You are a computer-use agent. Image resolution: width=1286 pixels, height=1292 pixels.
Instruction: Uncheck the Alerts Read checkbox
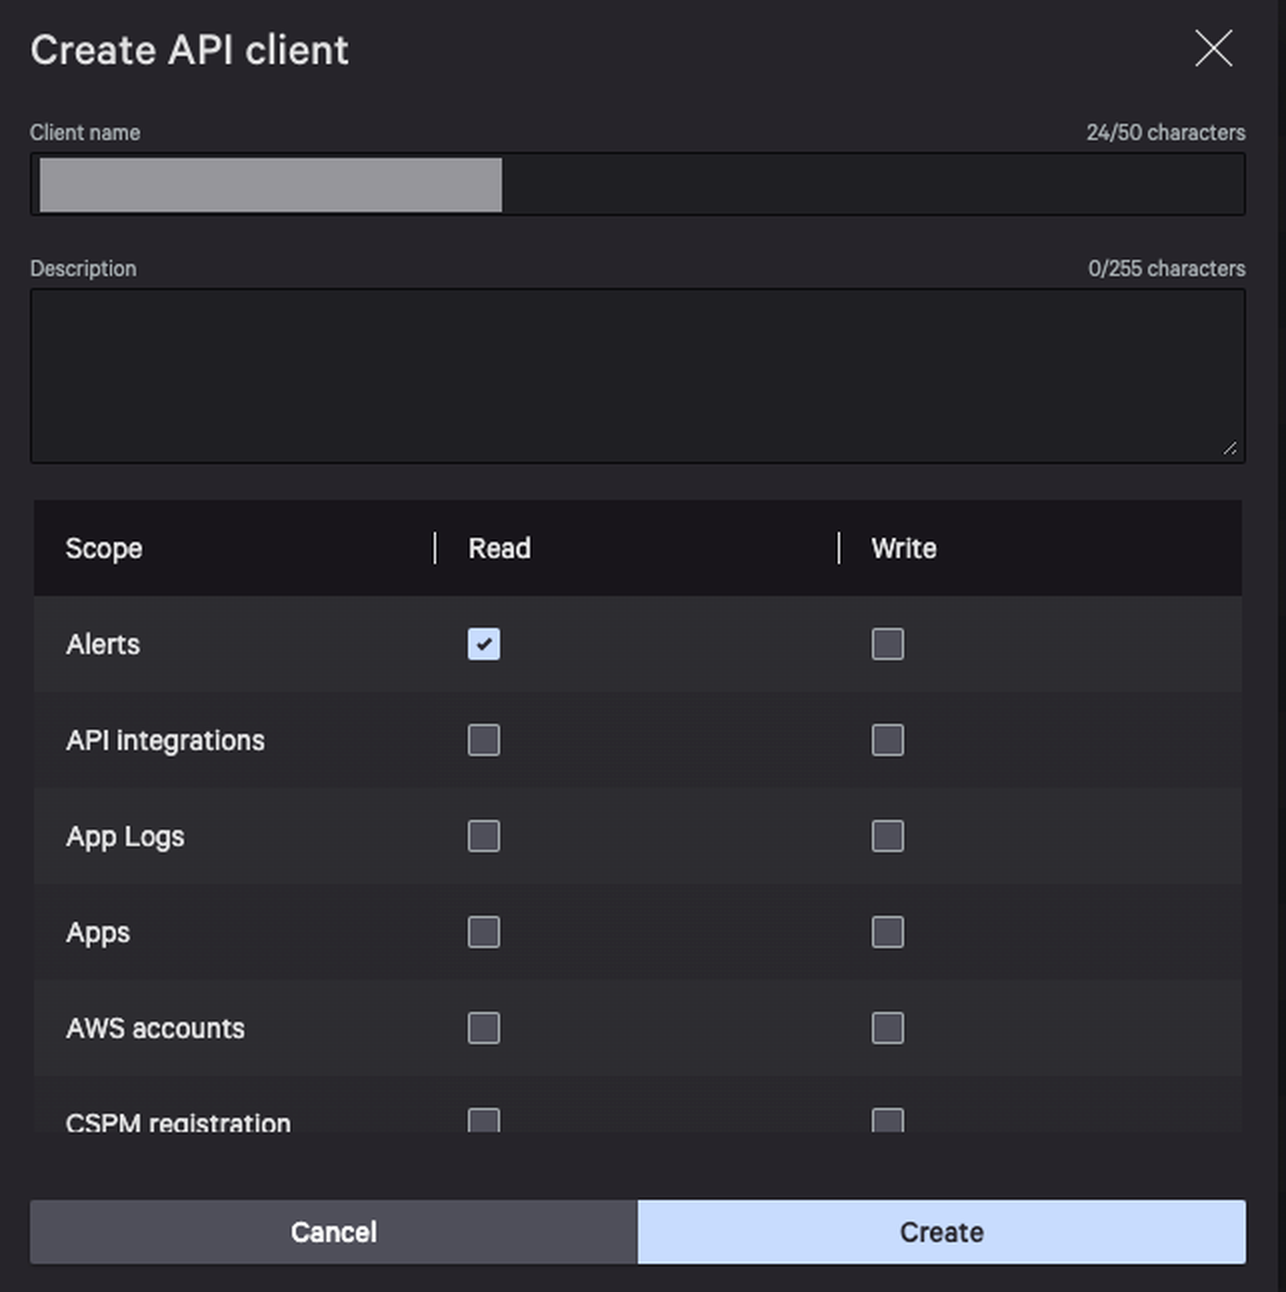pos(484,644)
